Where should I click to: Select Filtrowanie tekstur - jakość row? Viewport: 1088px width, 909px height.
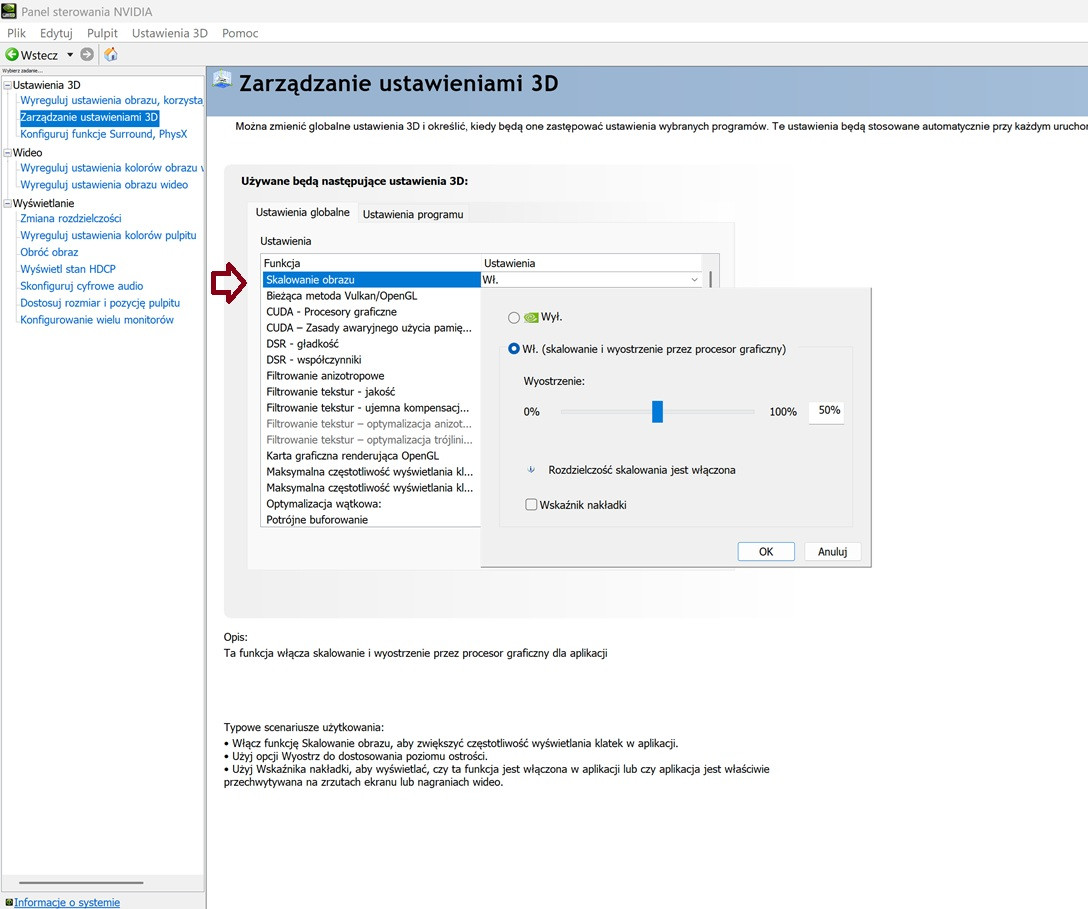click(371, 391)
